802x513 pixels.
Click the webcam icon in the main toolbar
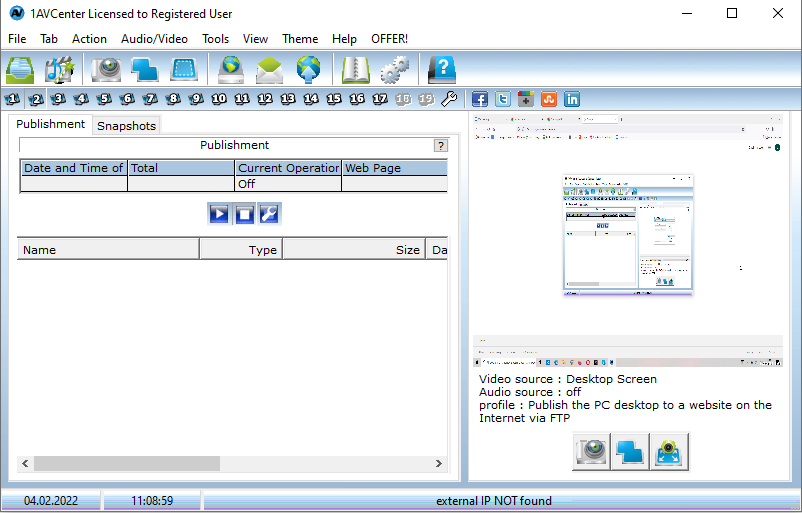pos(106,69)
